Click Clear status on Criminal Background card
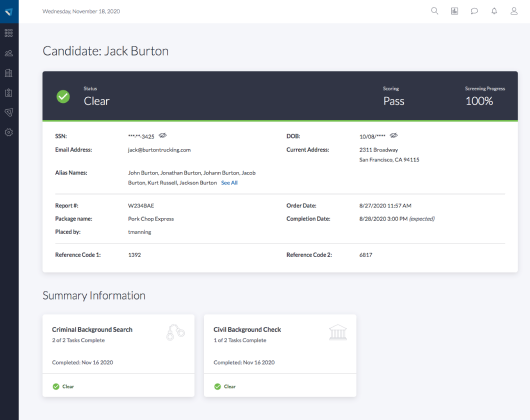The image size is (530, 420). pyautogui.click(x=63, y=387)
